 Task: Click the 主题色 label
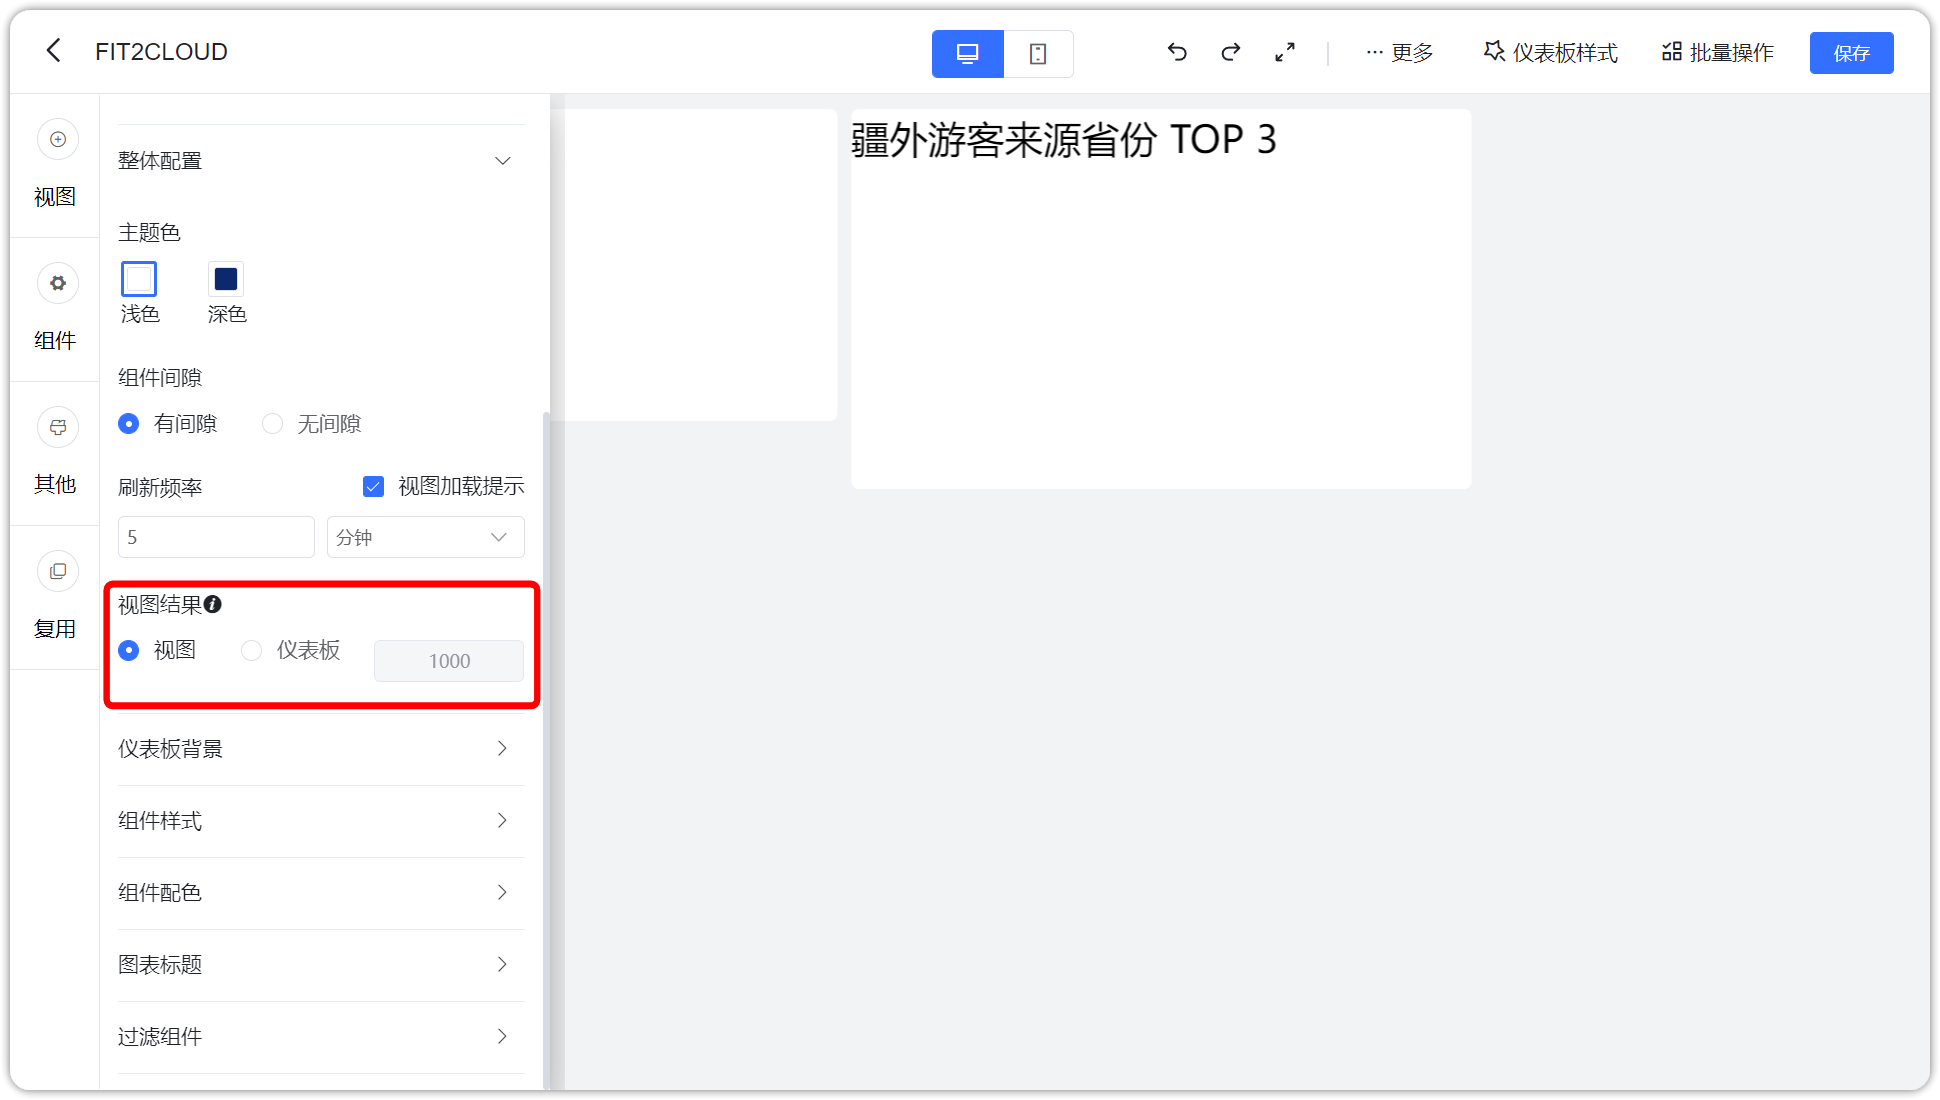pos(149,232)
